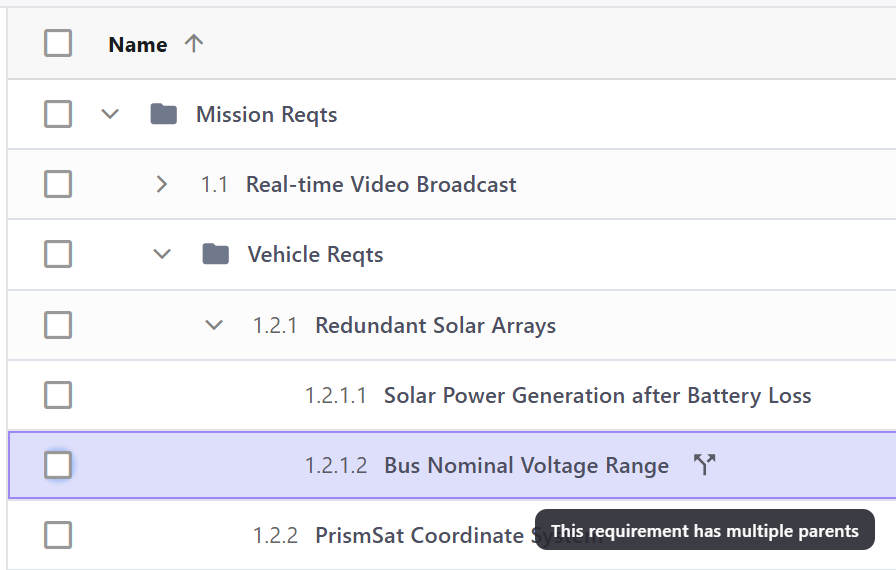896x570 pixels.
Task: Check the box for Mission Reqts row
Action: pos(58,114)
